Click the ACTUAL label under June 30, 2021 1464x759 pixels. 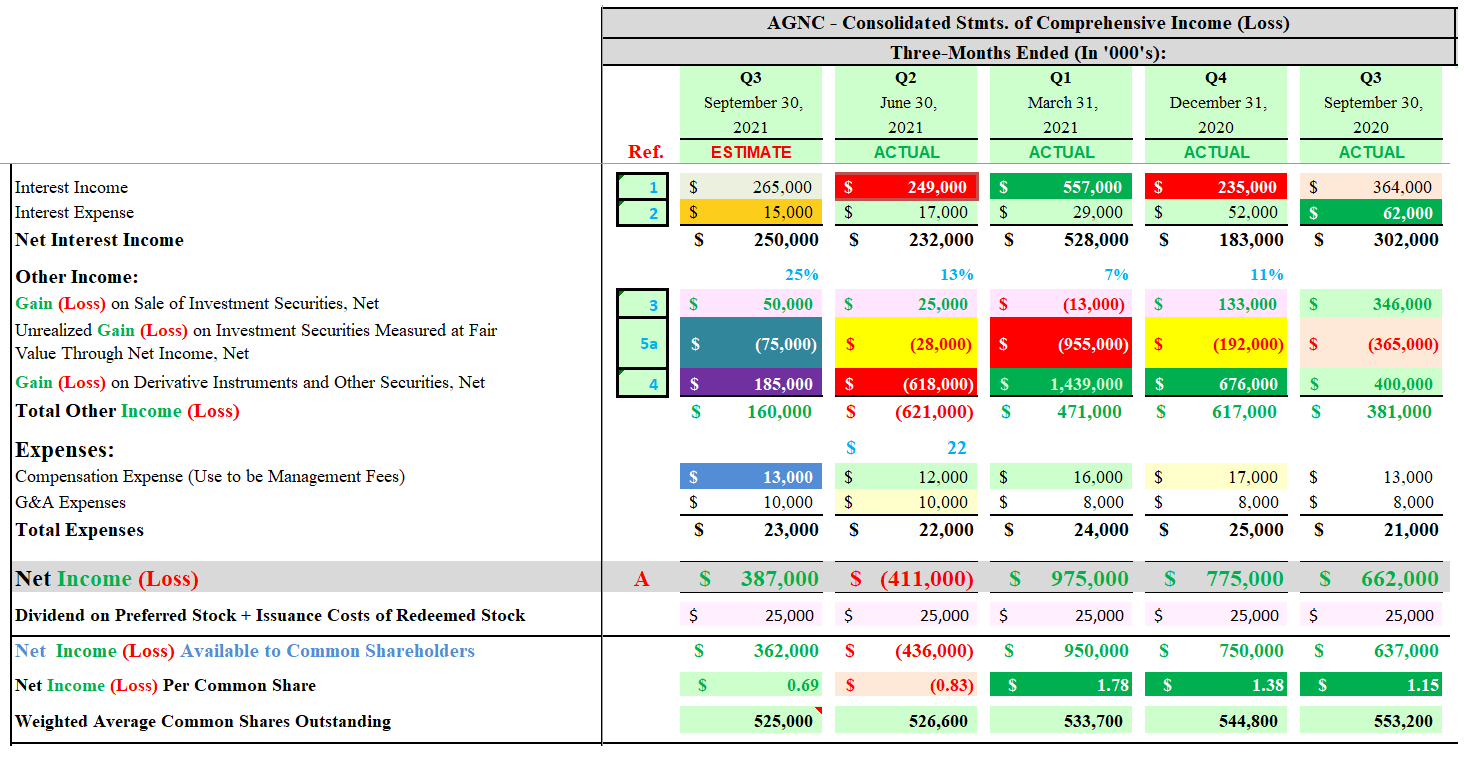(x=906, y=152)
